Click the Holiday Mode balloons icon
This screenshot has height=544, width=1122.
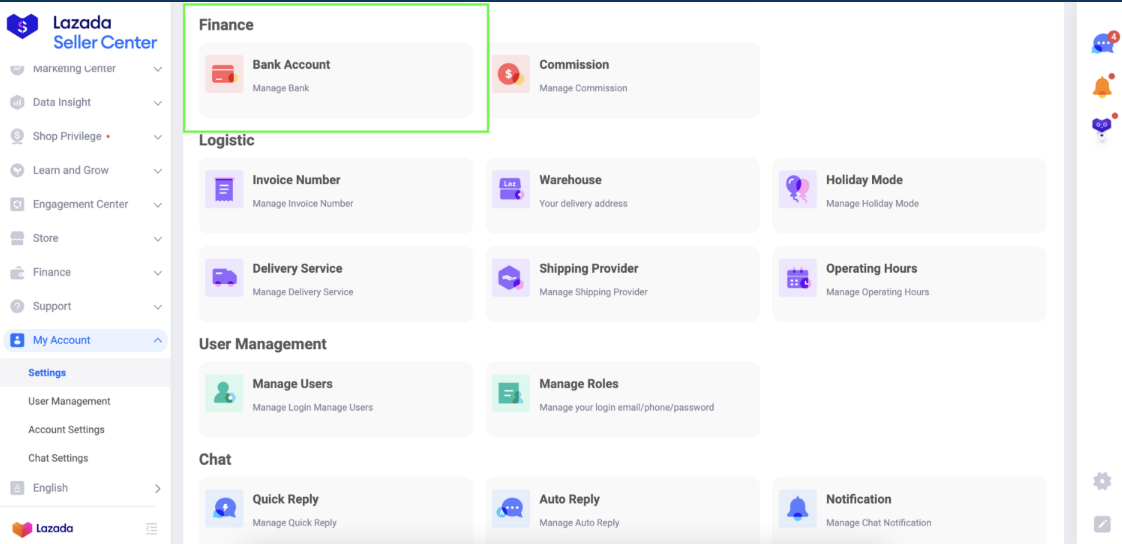[797, 189]
